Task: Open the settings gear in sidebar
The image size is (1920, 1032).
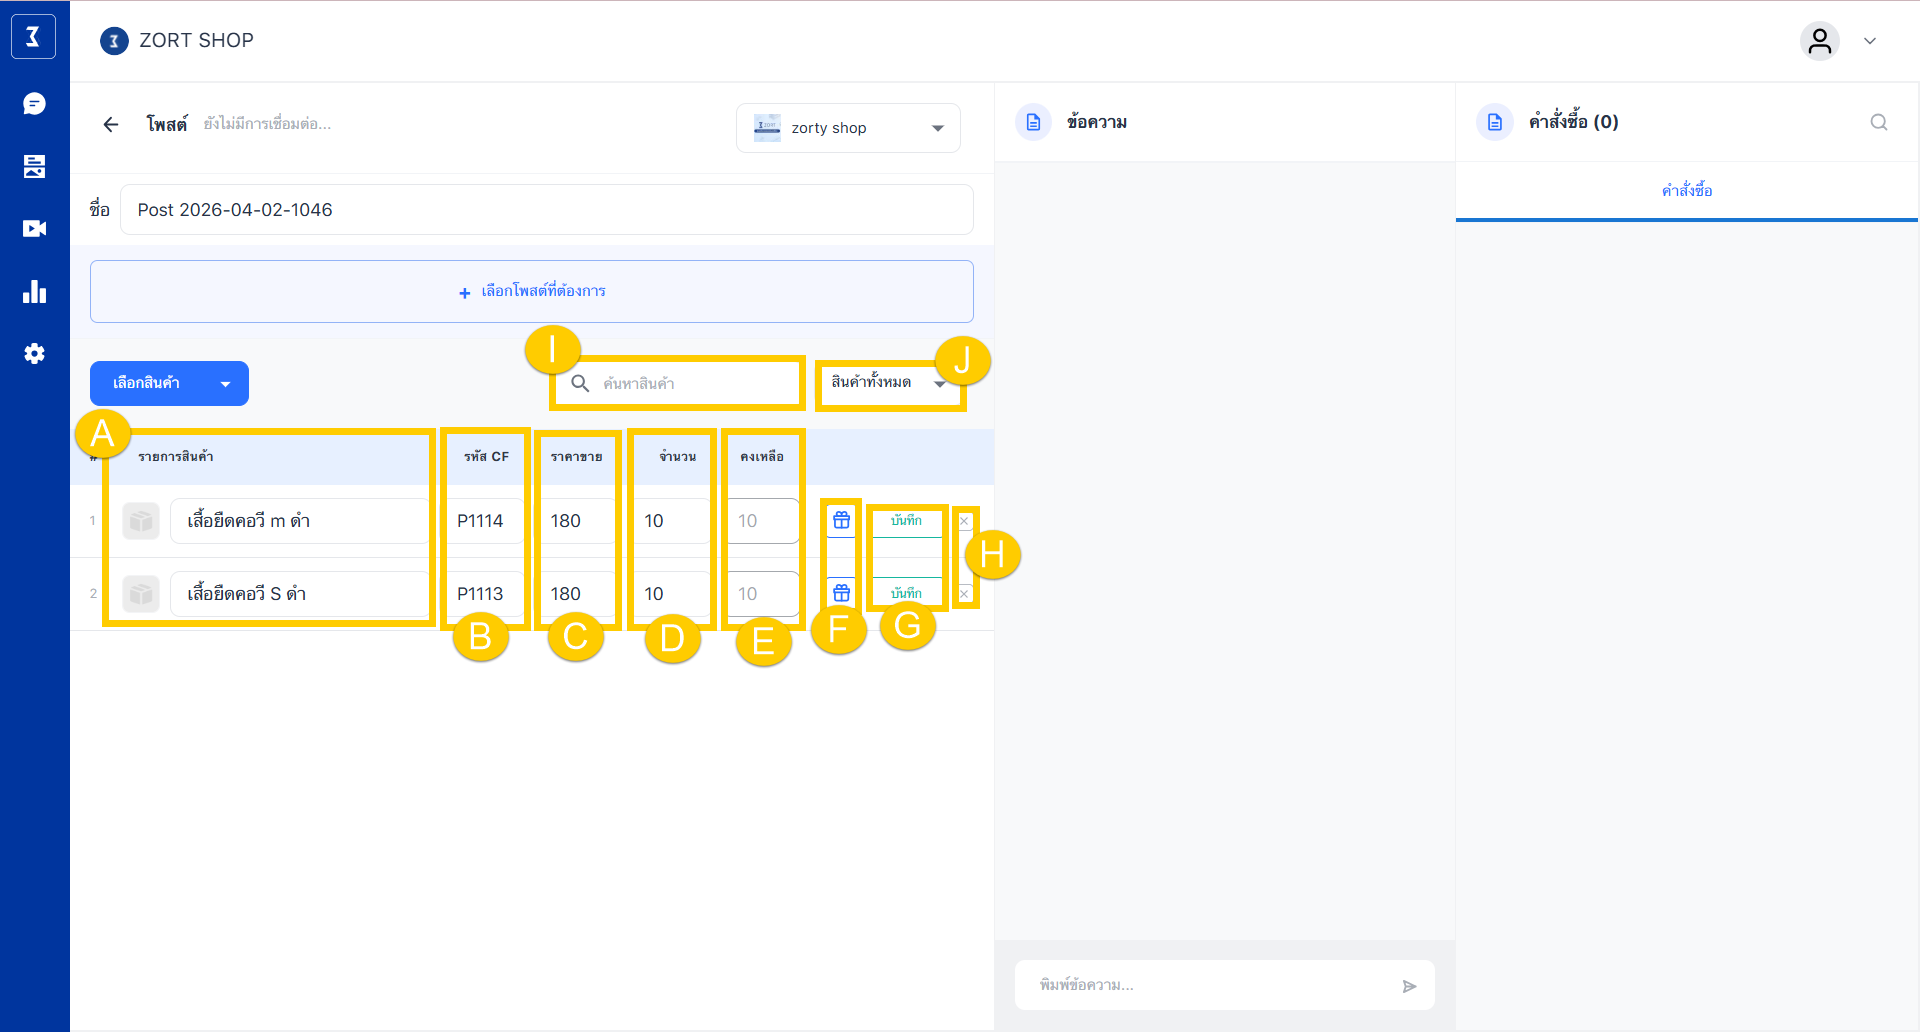Action: (x=34, y=354)
